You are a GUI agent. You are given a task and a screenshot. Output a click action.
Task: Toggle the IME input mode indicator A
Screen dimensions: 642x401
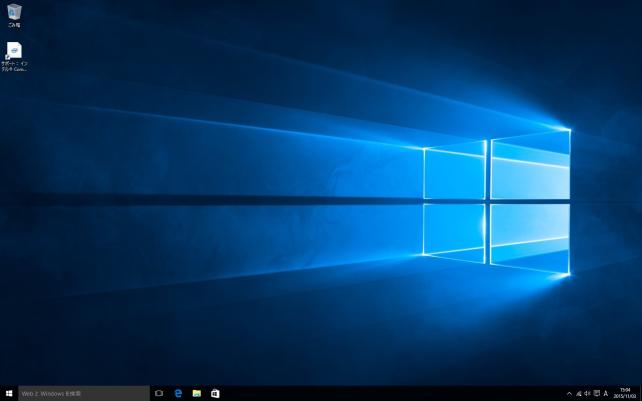click(x=606, y=394)
